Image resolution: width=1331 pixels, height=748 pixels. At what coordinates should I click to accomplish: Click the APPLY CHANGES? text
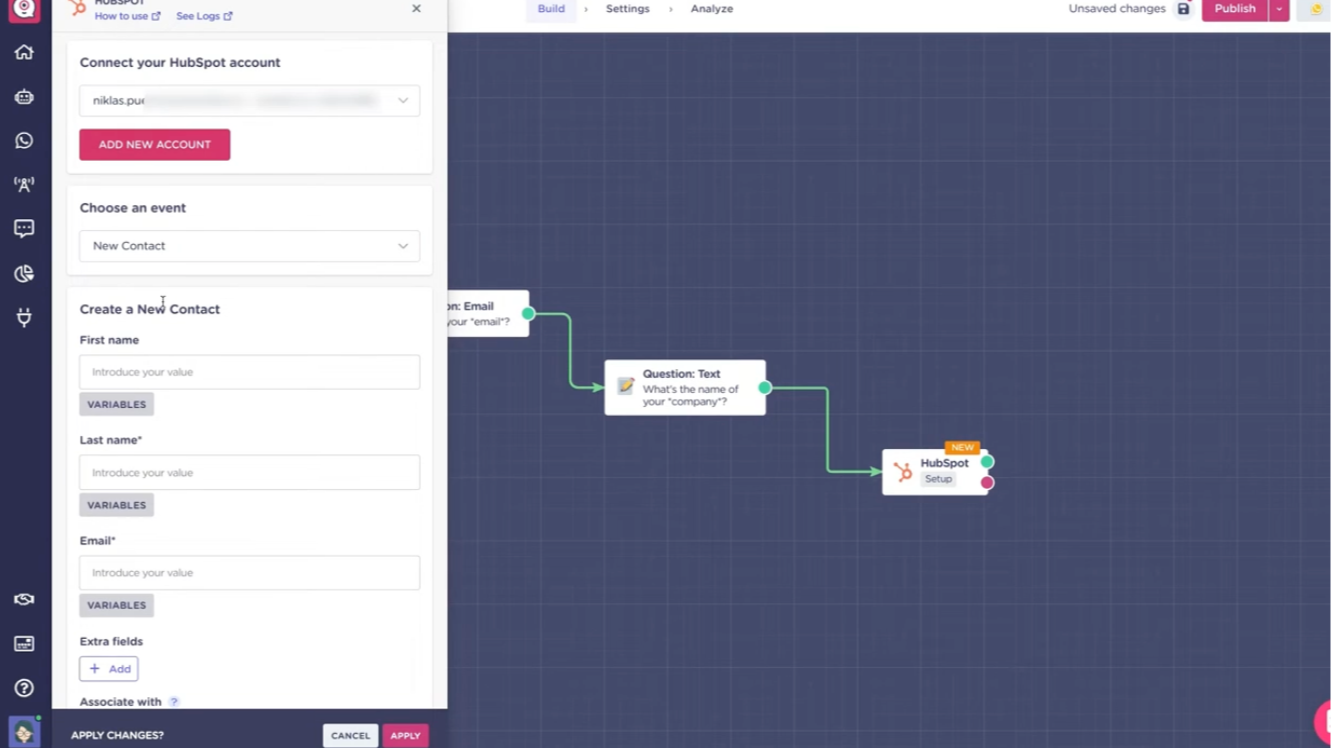(117, 736)
